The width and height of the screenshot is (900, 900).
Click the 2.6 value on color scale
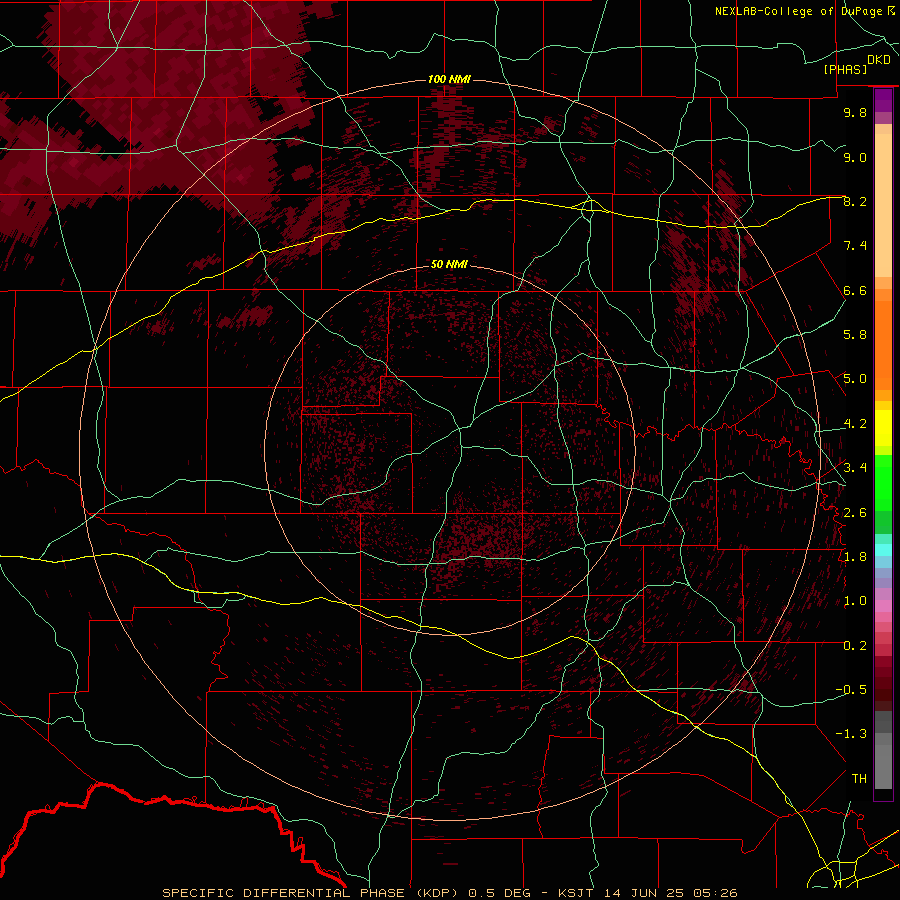tap(855, 513)
